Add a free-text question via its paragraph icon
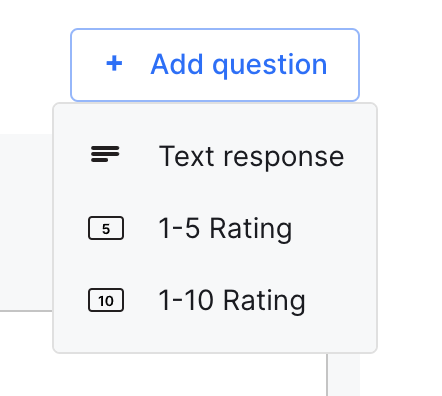The width and height of the screenshot is (442, 396). (x=105, y=154)
